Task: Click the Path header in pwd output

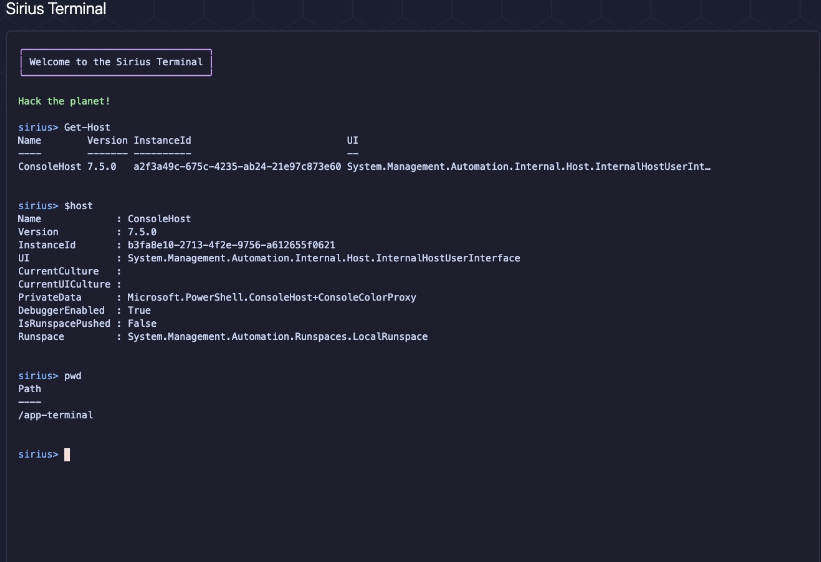Action: tap(30, 388)
